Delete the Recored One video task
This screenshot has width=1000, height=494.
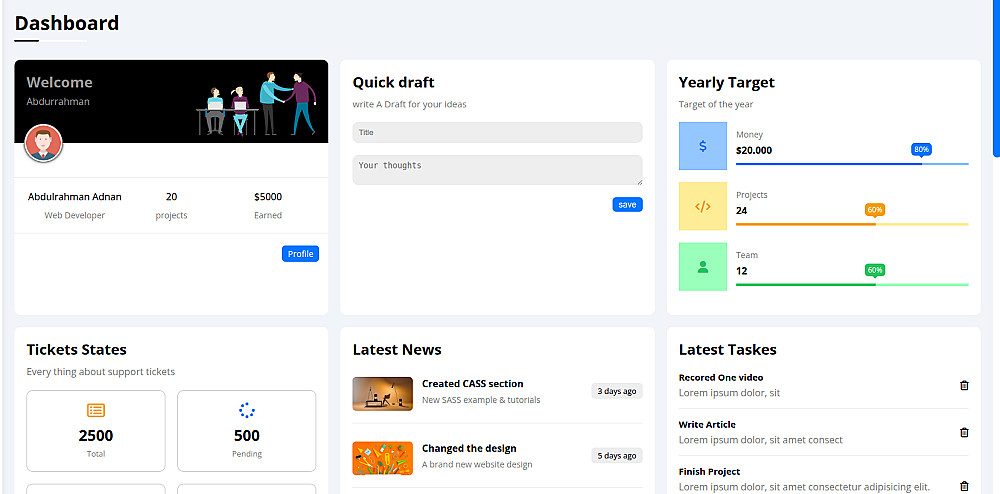tap(964, 385)
